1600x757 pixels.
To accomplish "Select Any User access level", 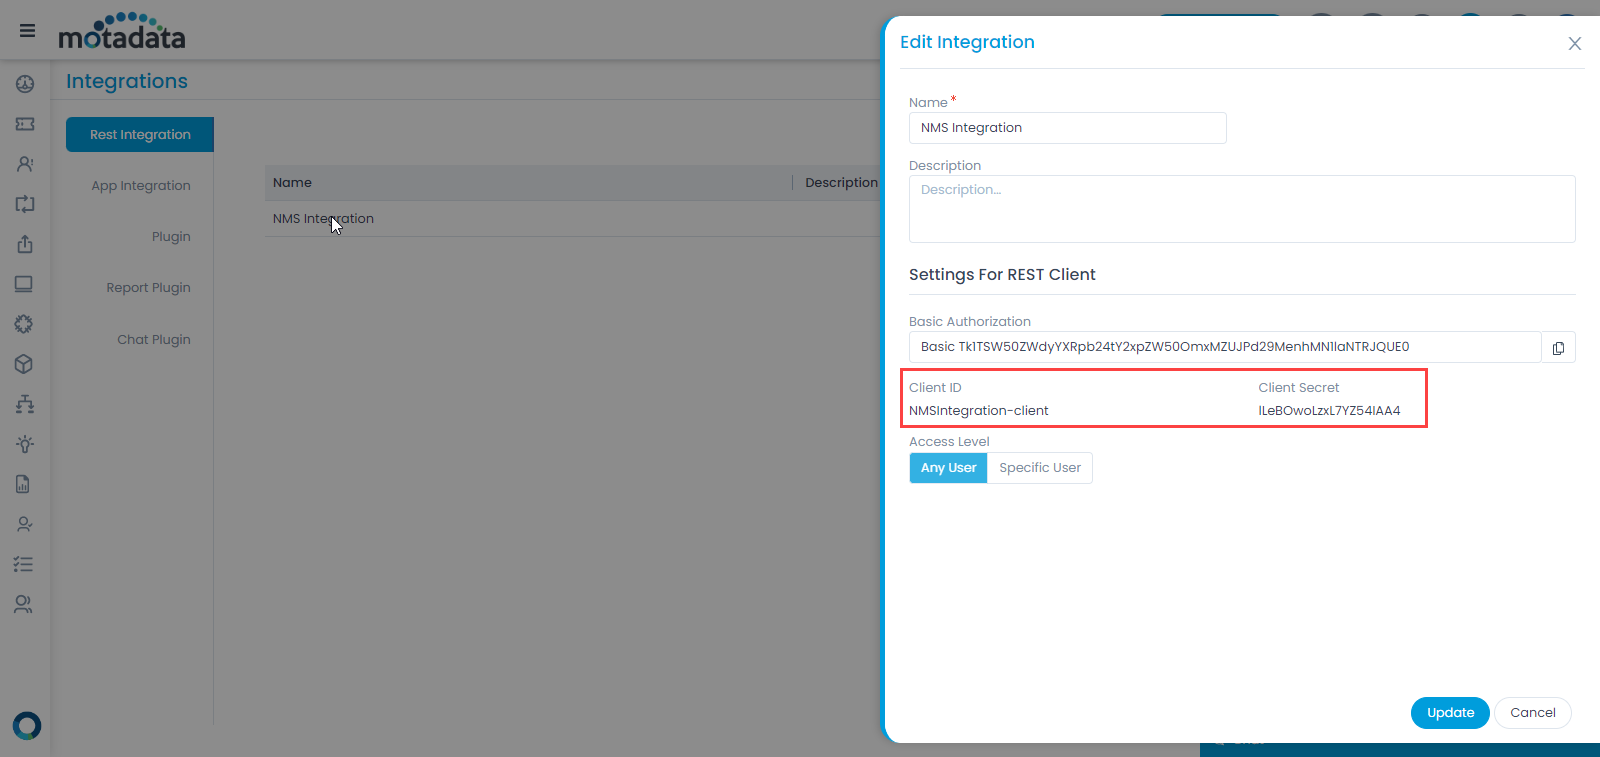I will coord(948,468).
